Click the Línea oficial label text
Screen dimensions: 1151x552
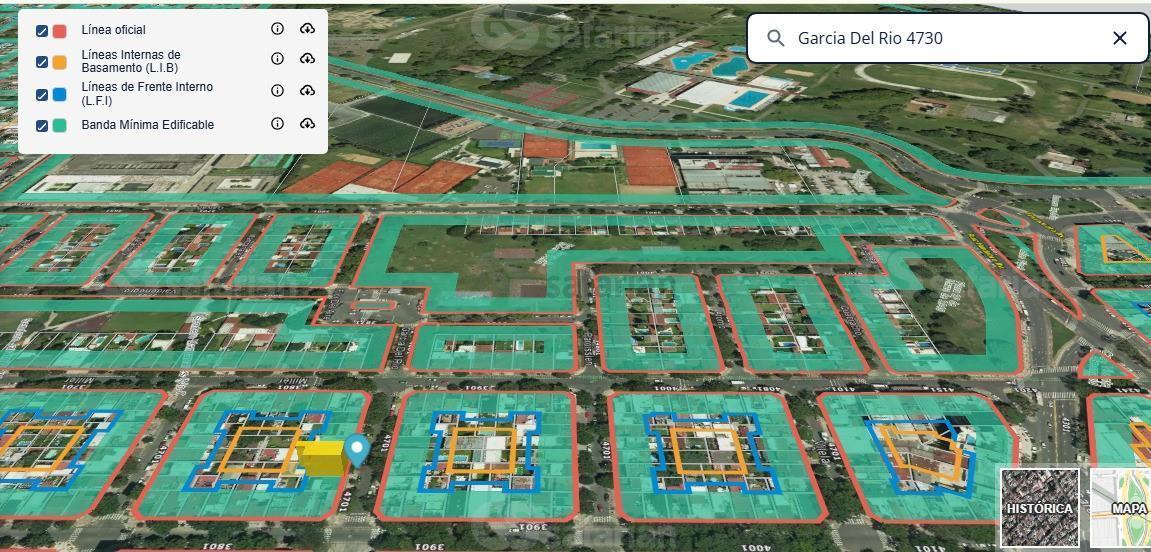click(x=114, y=30)
